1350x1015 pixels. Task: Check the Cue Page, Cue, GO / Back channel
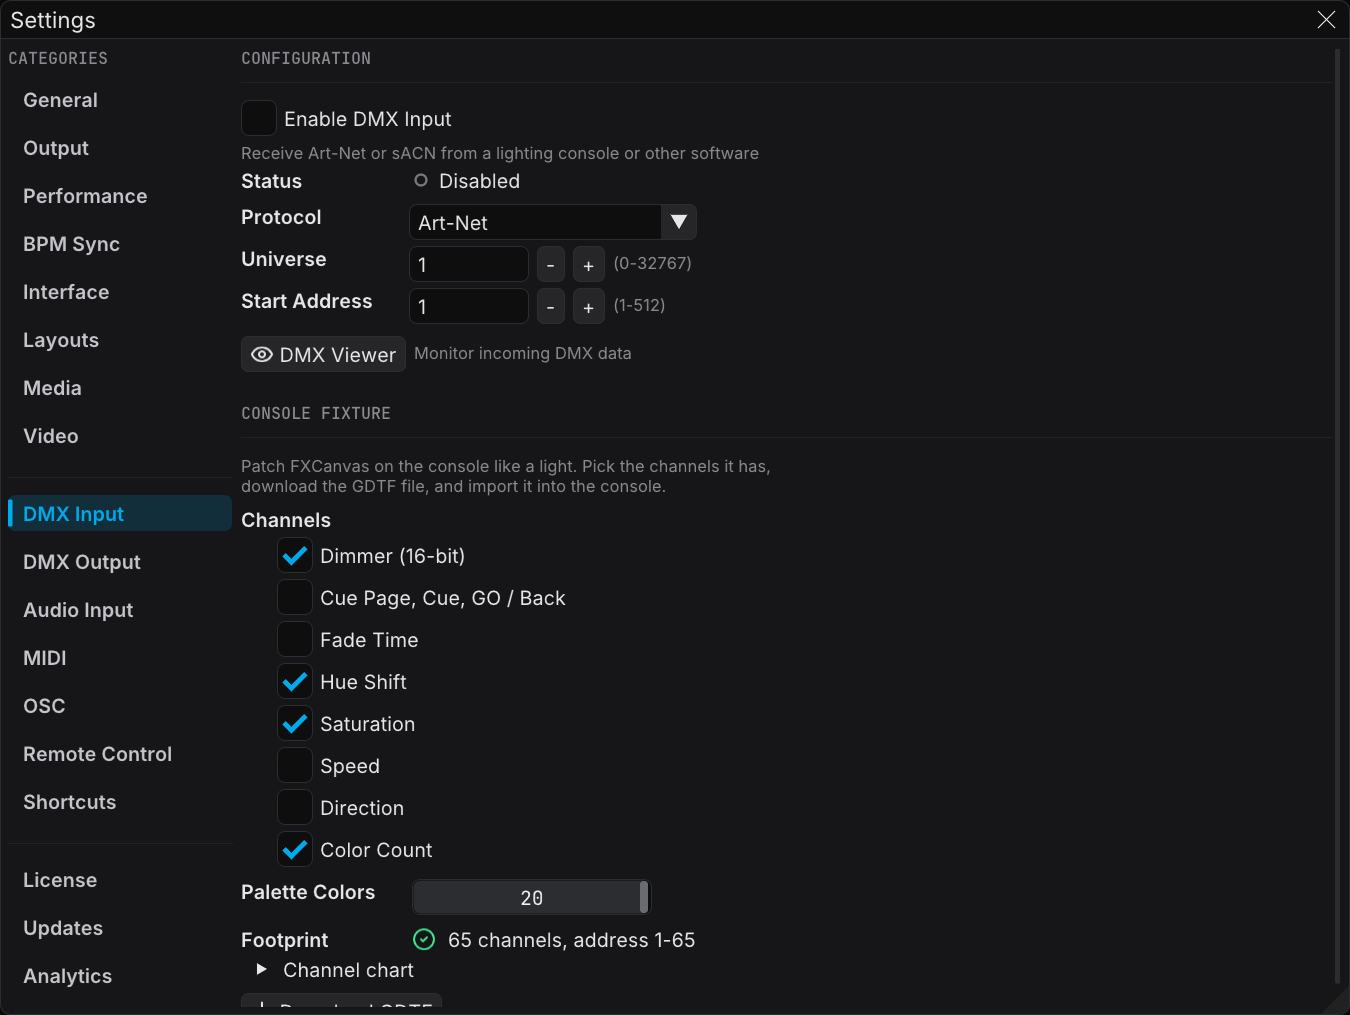(295, 598)
